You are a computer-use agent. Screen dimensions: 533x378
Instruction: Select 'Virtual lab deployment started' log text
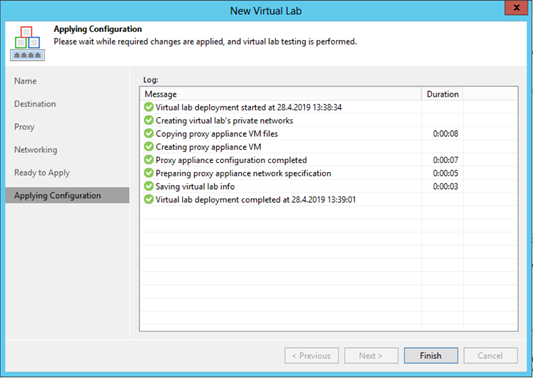click(x=248, y=107)
